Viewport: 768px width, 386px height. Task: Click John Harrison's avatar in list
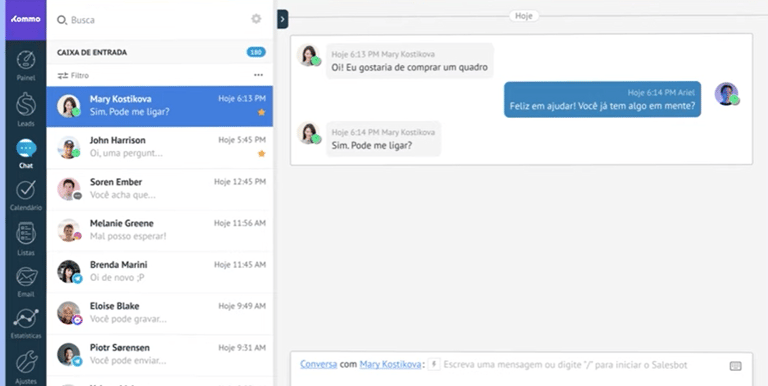69,147
